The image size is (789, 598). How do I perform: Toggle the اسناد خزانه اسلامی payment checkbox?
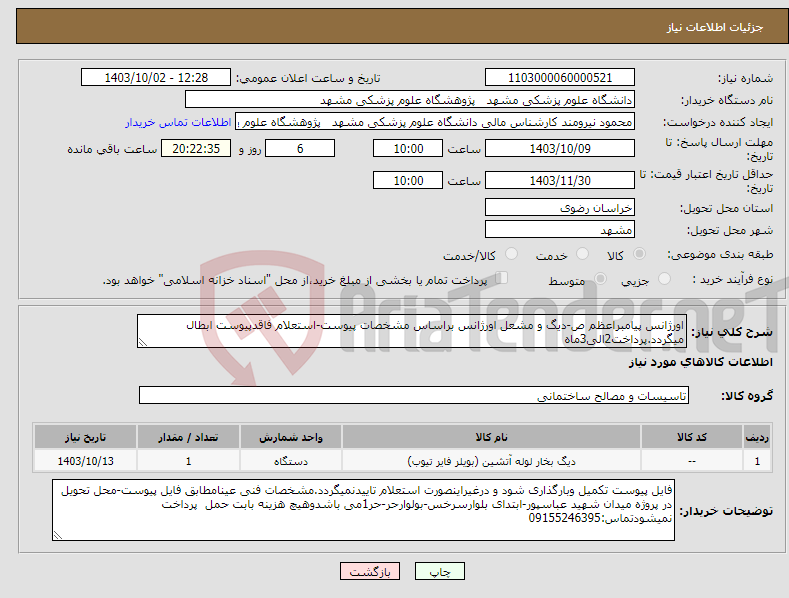(x=501, y=277)
